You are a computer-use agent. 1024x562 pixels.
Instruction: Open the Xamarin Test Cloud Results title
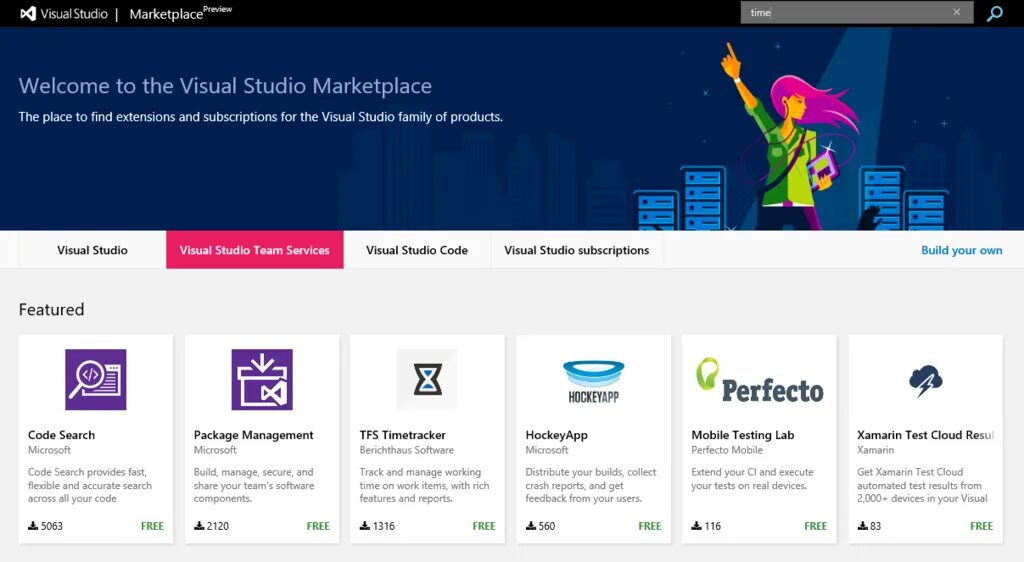point(925,435)
